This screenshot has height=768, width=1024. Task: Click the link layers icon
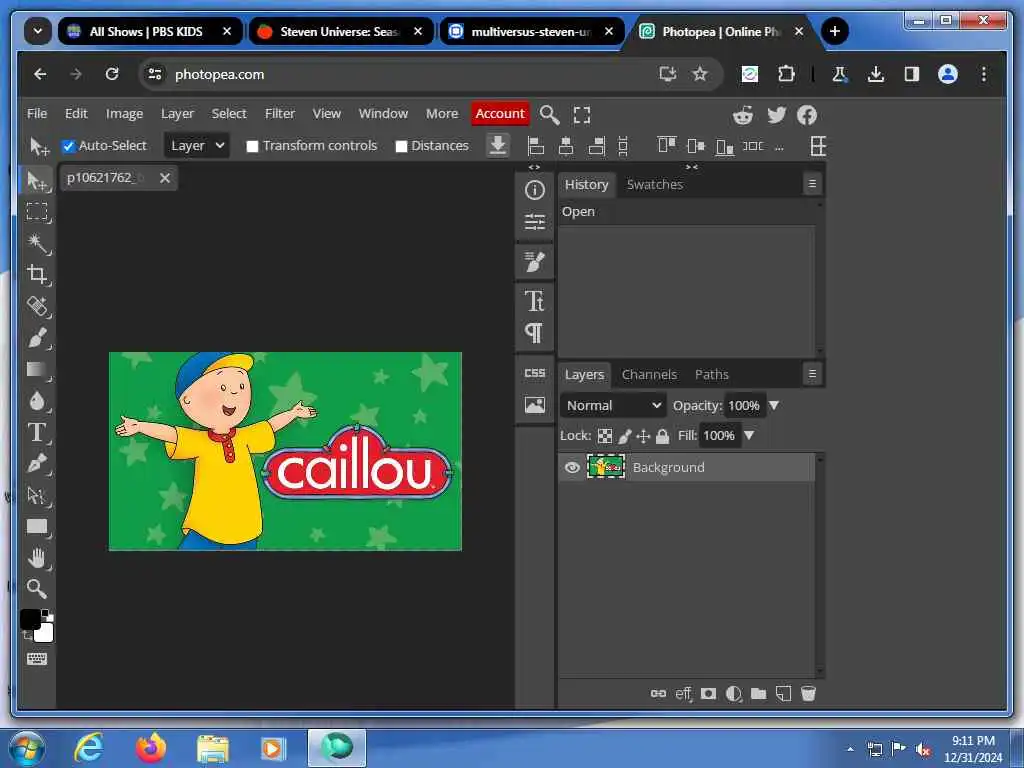click(658, 694)
